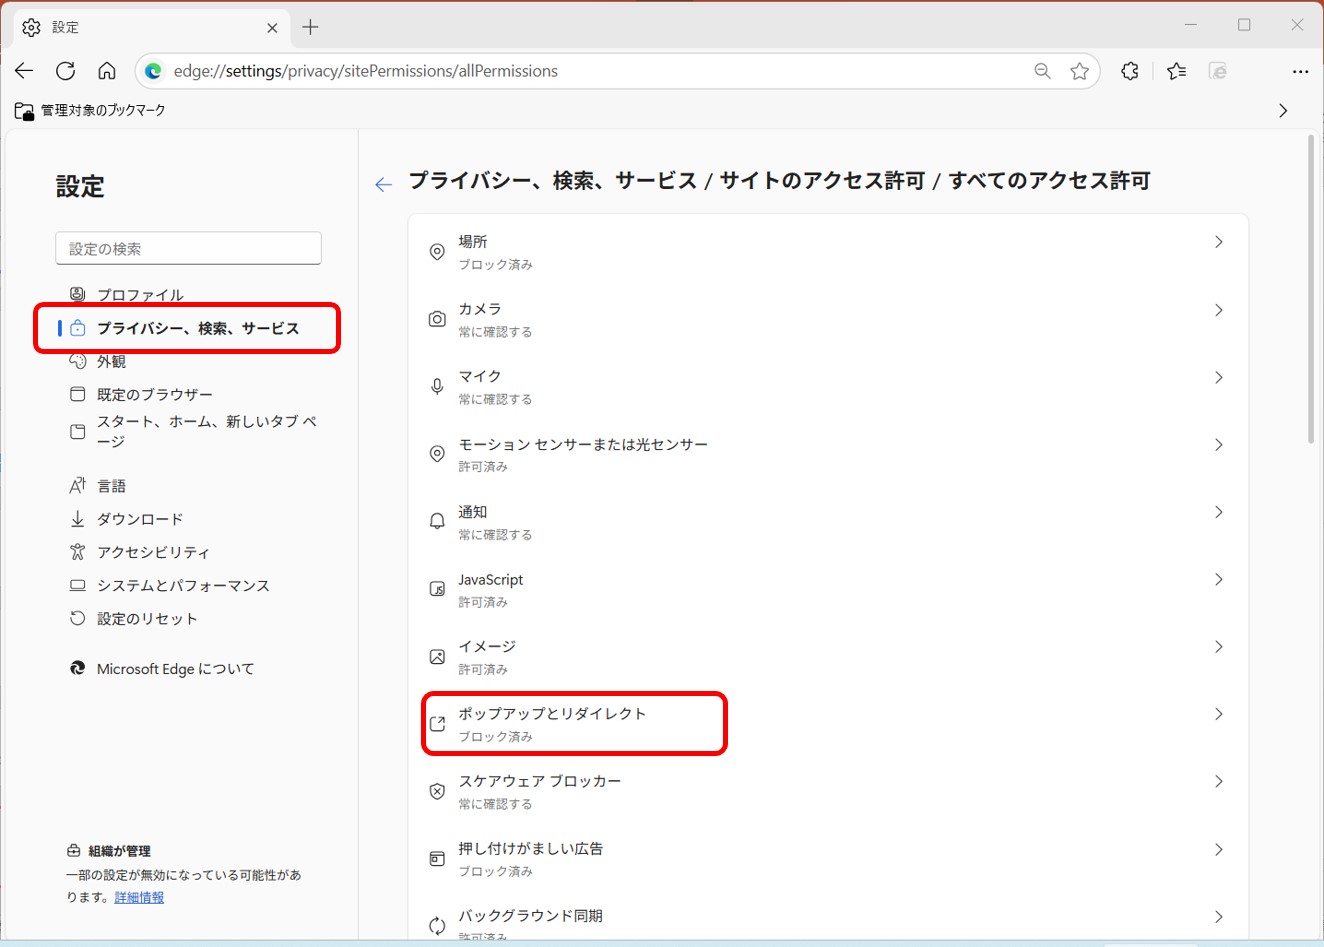The width and height of the screenshot is (1324, 947).
Task: Click the 詳細情報 link
Action: (x=139, y=898)
